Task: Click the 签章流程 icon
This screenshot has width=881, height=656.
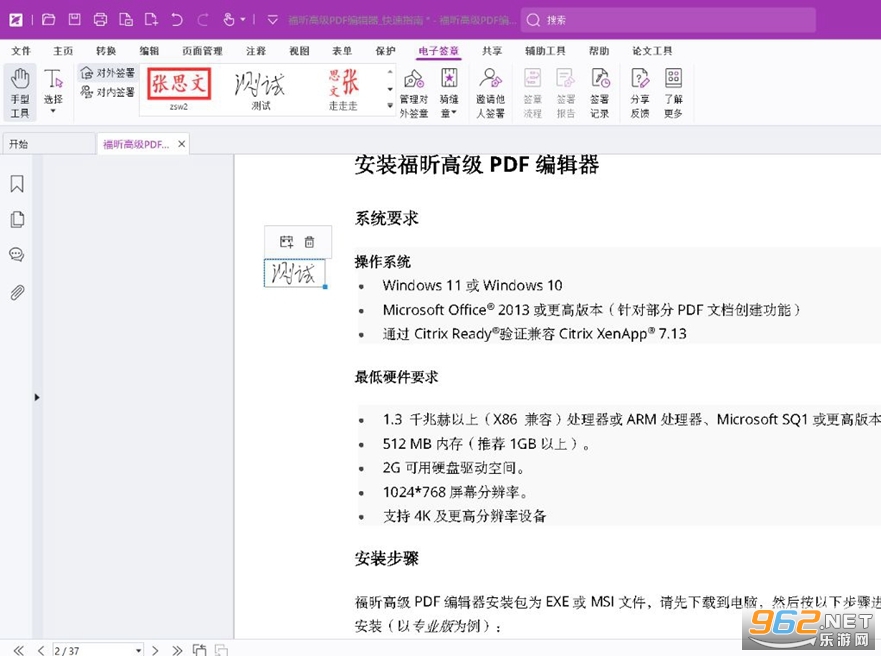Action: [533, 92]
